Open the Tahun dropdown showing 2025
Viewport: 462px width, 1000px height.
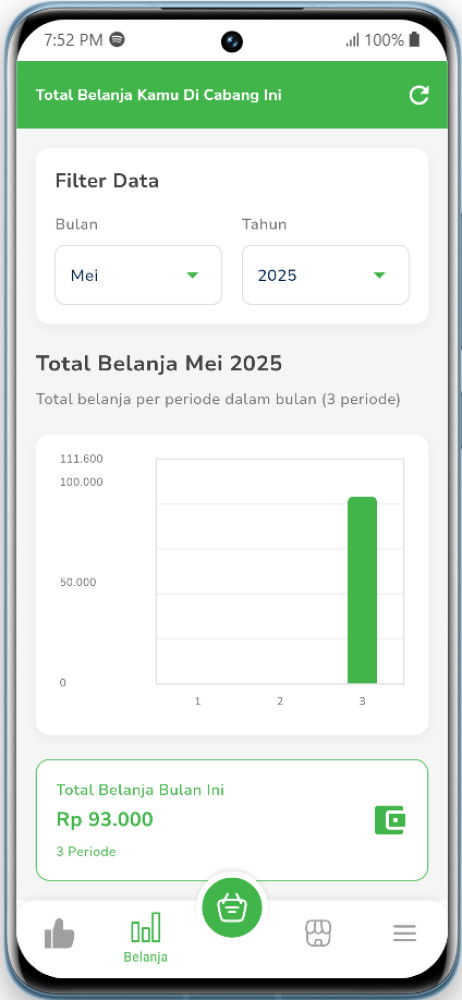pos(325,275)
